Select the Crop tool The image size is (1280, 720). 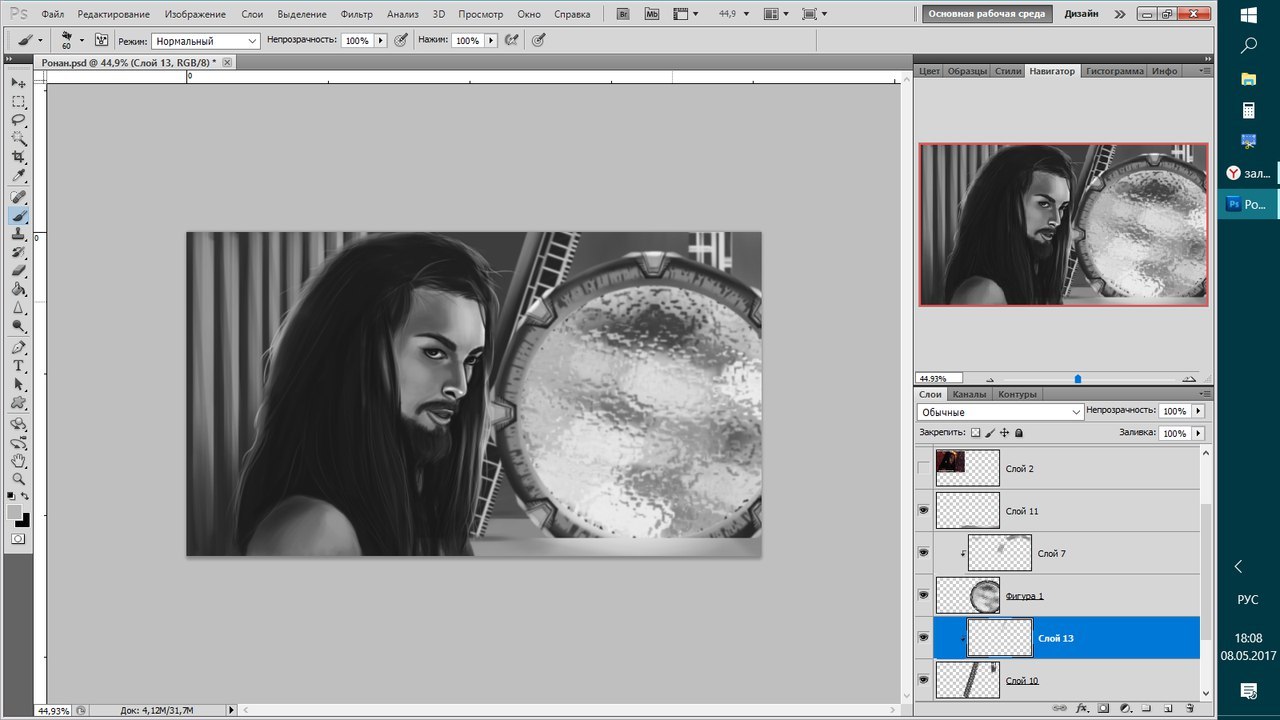pos(18,157)
